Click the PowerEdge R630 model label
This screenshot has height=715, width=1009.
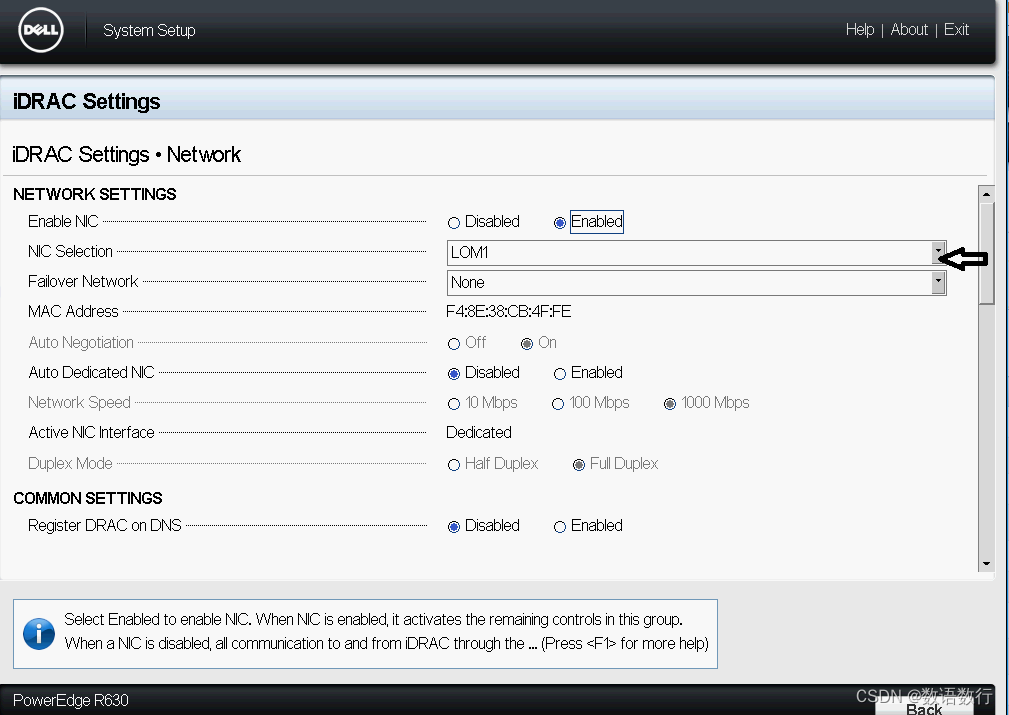(71, 700)
